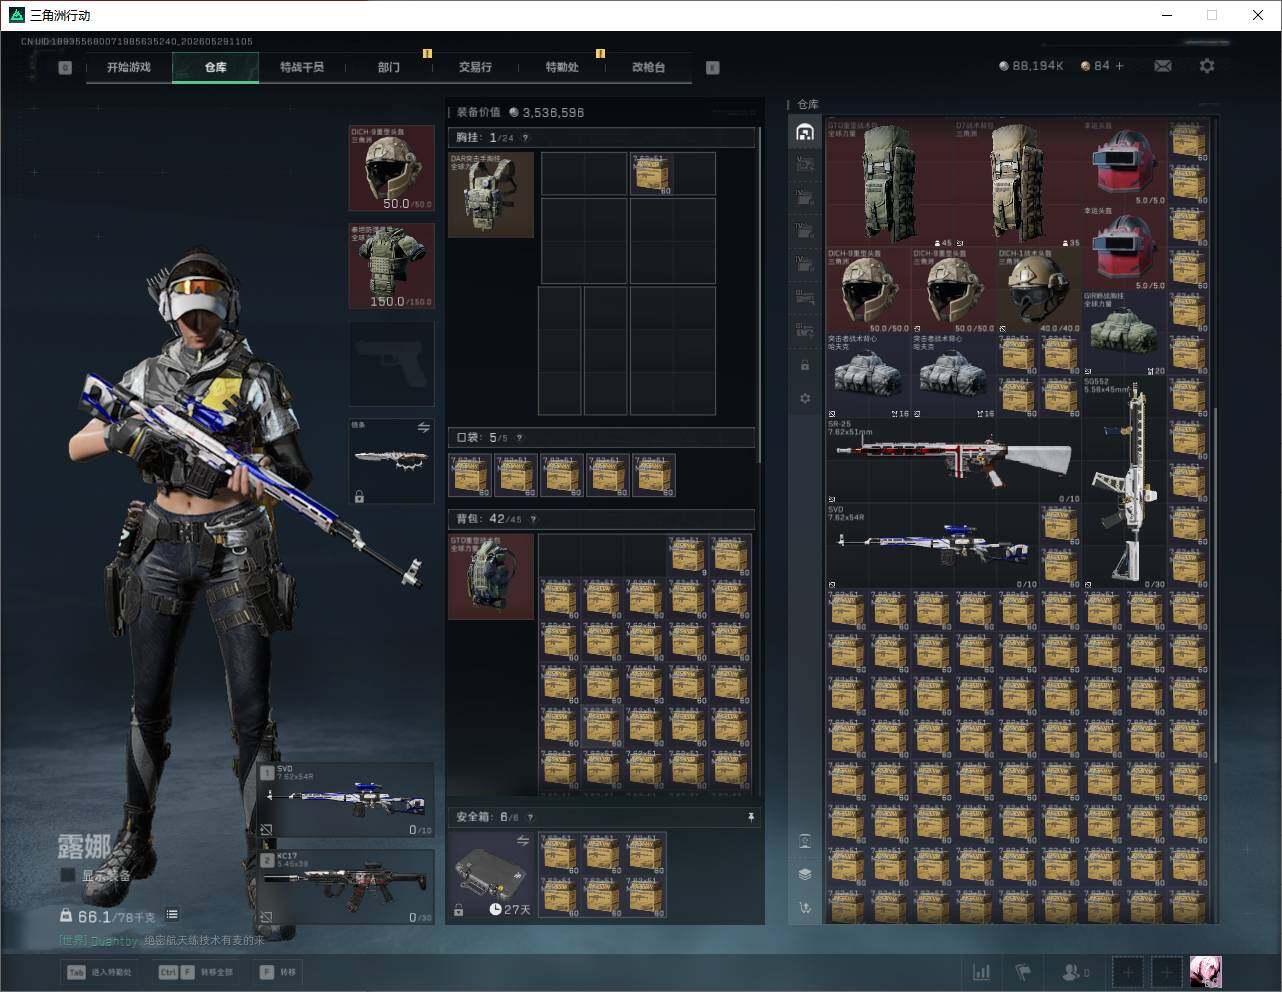This screenshot has height=992, width=1282.
Task: Select the GIR chest rig in warehouse
Action: [1125, 334]
